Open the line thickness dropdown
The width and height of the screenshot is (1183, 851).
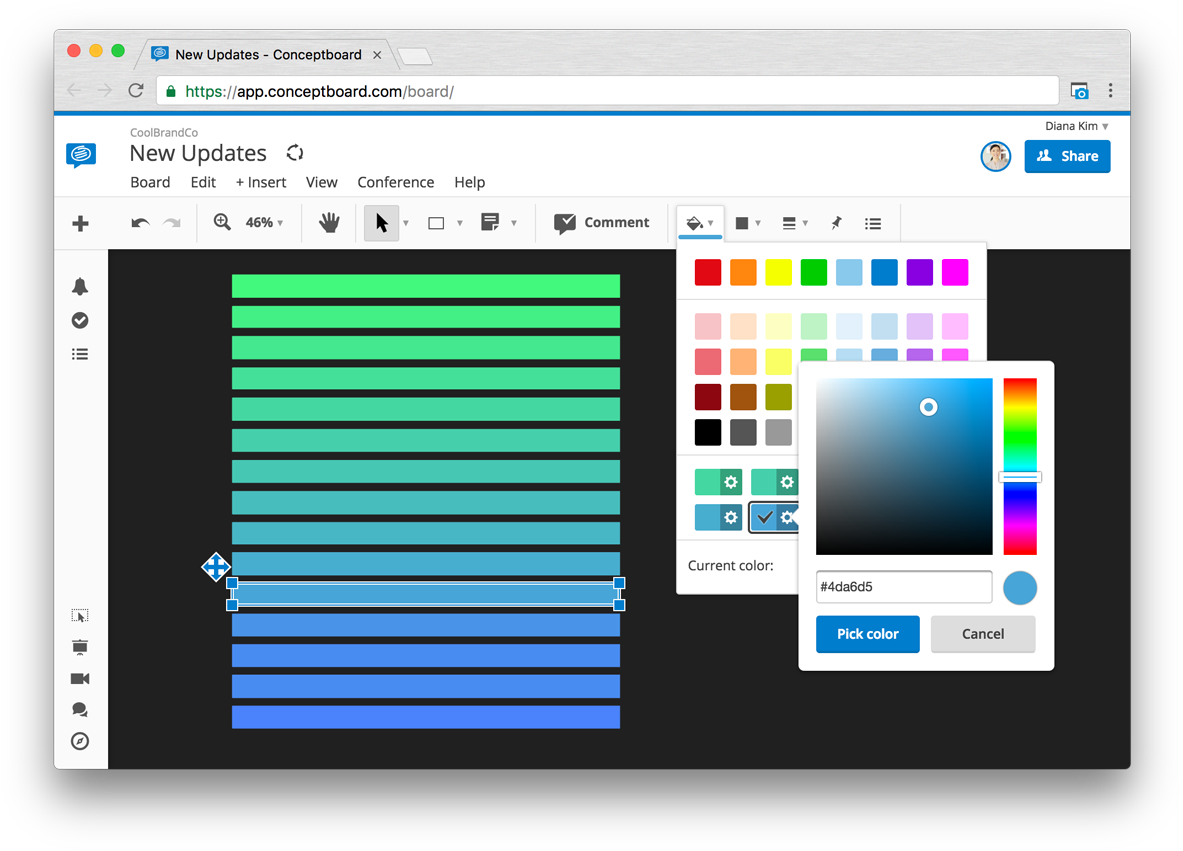point(794,222)
